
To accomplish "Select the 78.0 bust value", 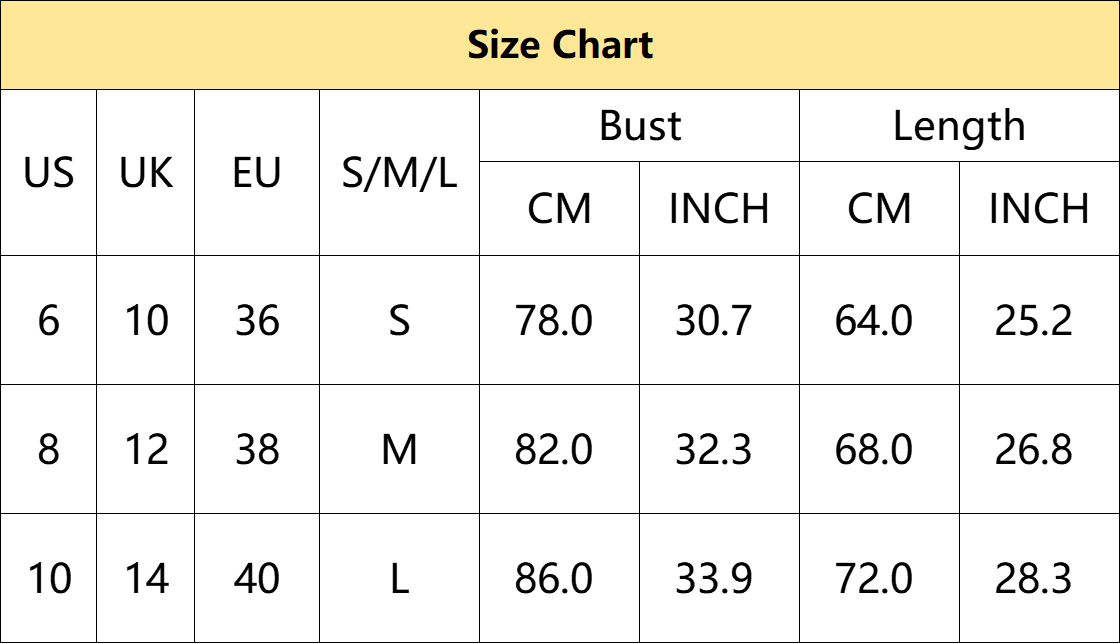I will 554,321.
